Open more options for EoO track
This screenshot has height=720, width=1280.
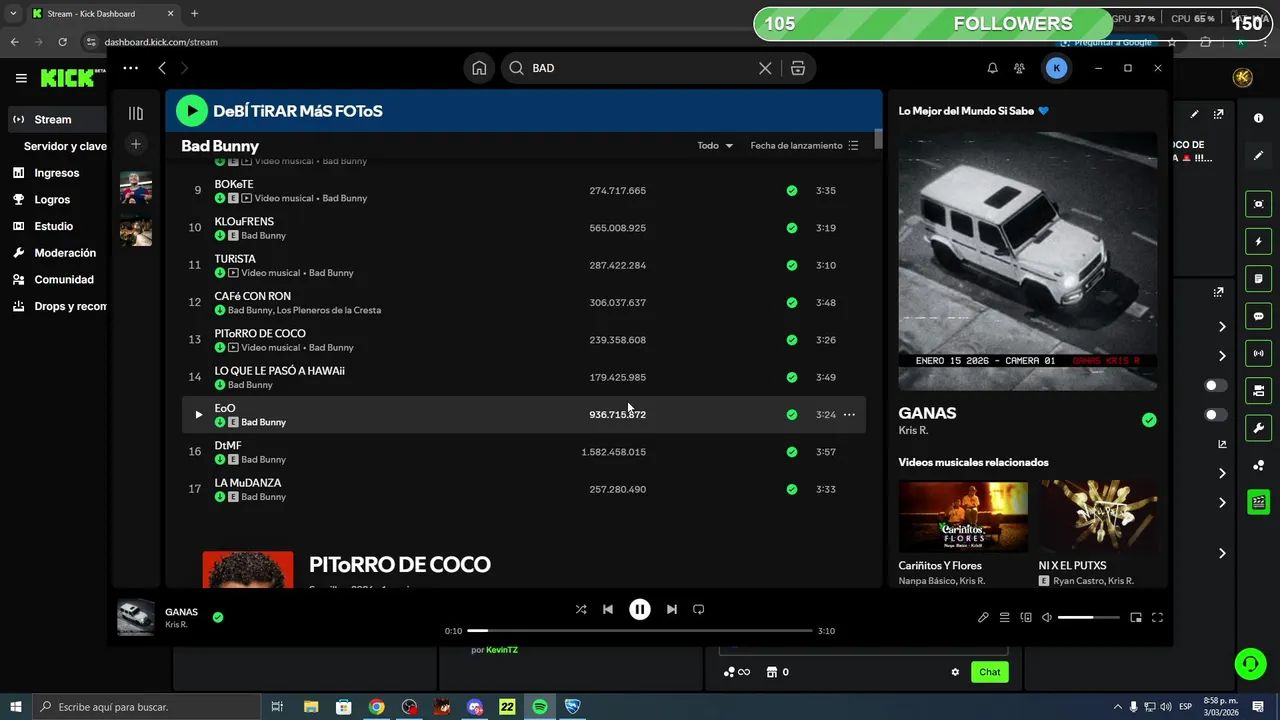click(x=849, y=414)
